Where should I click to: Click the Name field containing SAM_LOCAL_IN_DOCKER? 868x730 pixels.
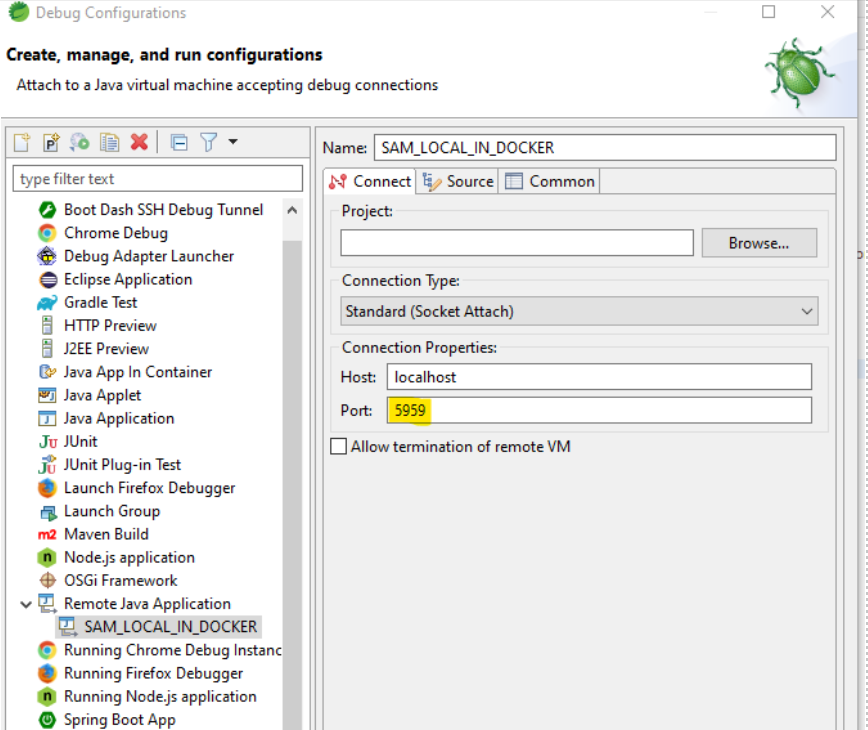pos(605,148)
